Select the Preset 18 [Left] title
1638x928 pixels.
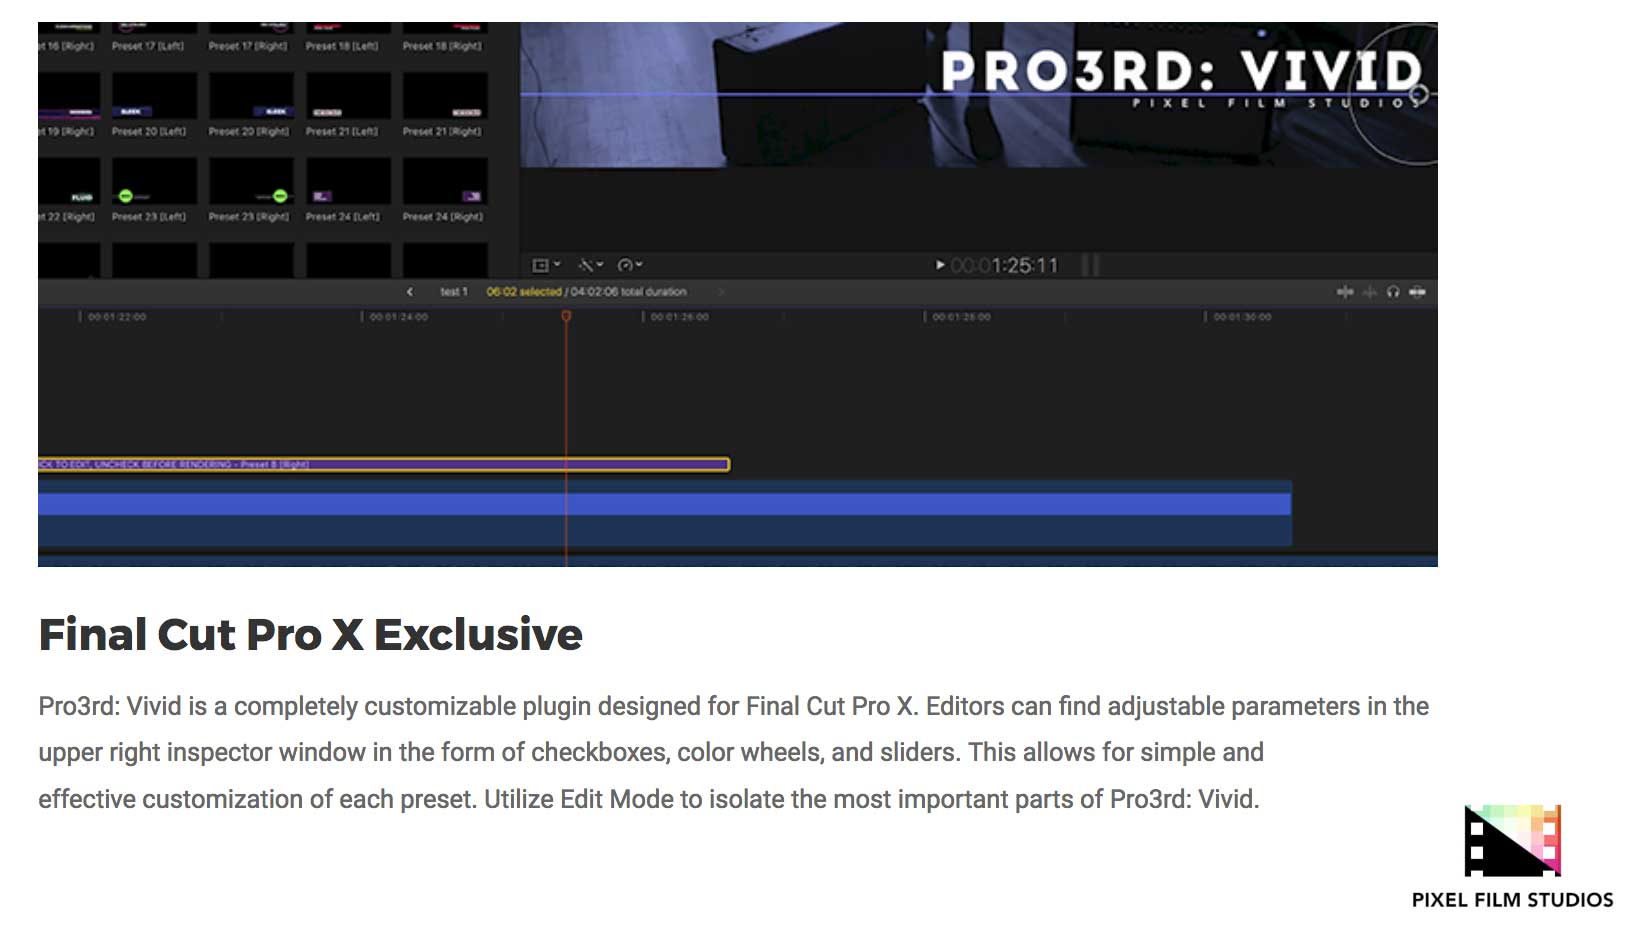[342, 46]
